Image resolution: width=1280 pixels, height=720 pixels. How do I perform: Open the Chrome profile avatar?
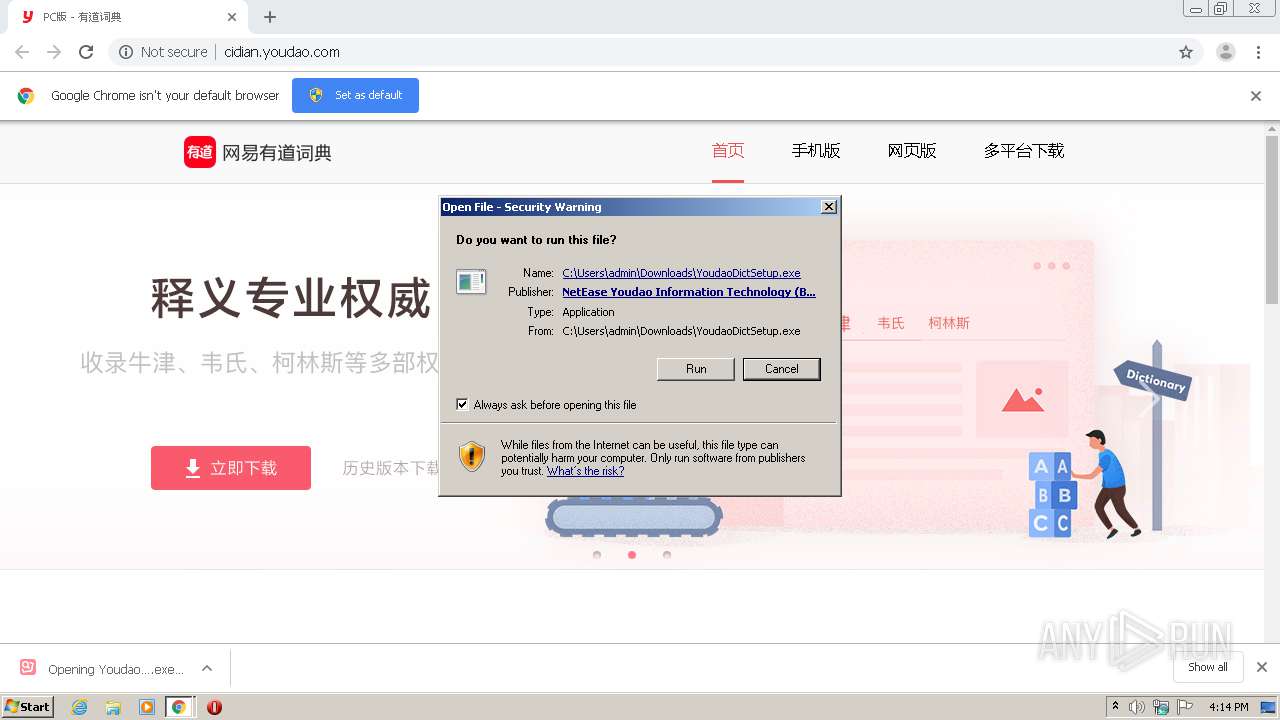tap(1225, 52)
